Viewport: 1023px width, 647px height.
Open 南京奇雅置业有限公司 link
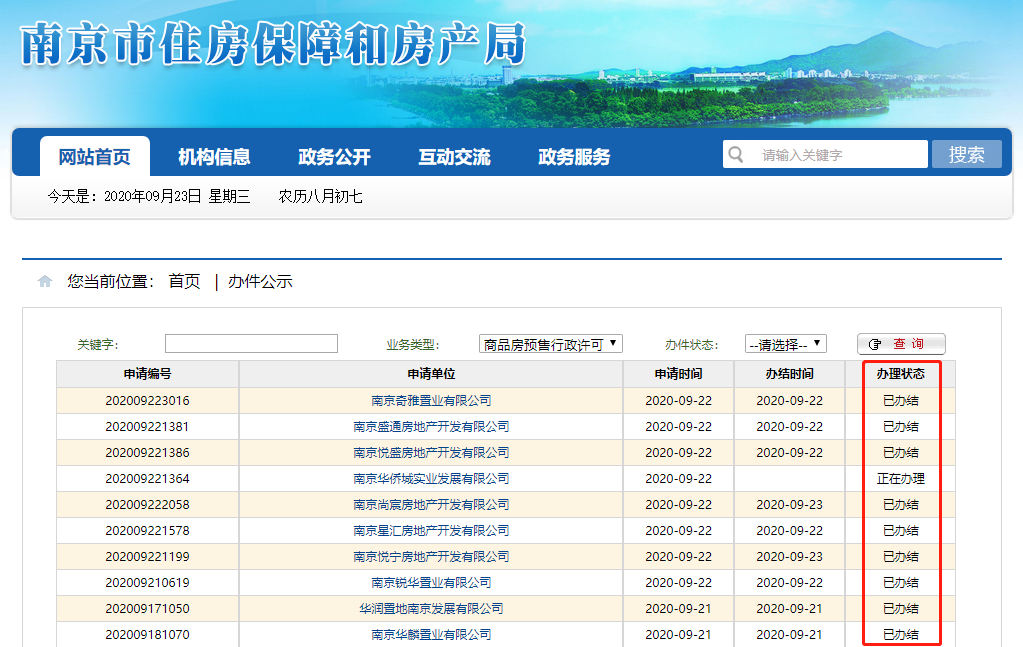[431, 400]
